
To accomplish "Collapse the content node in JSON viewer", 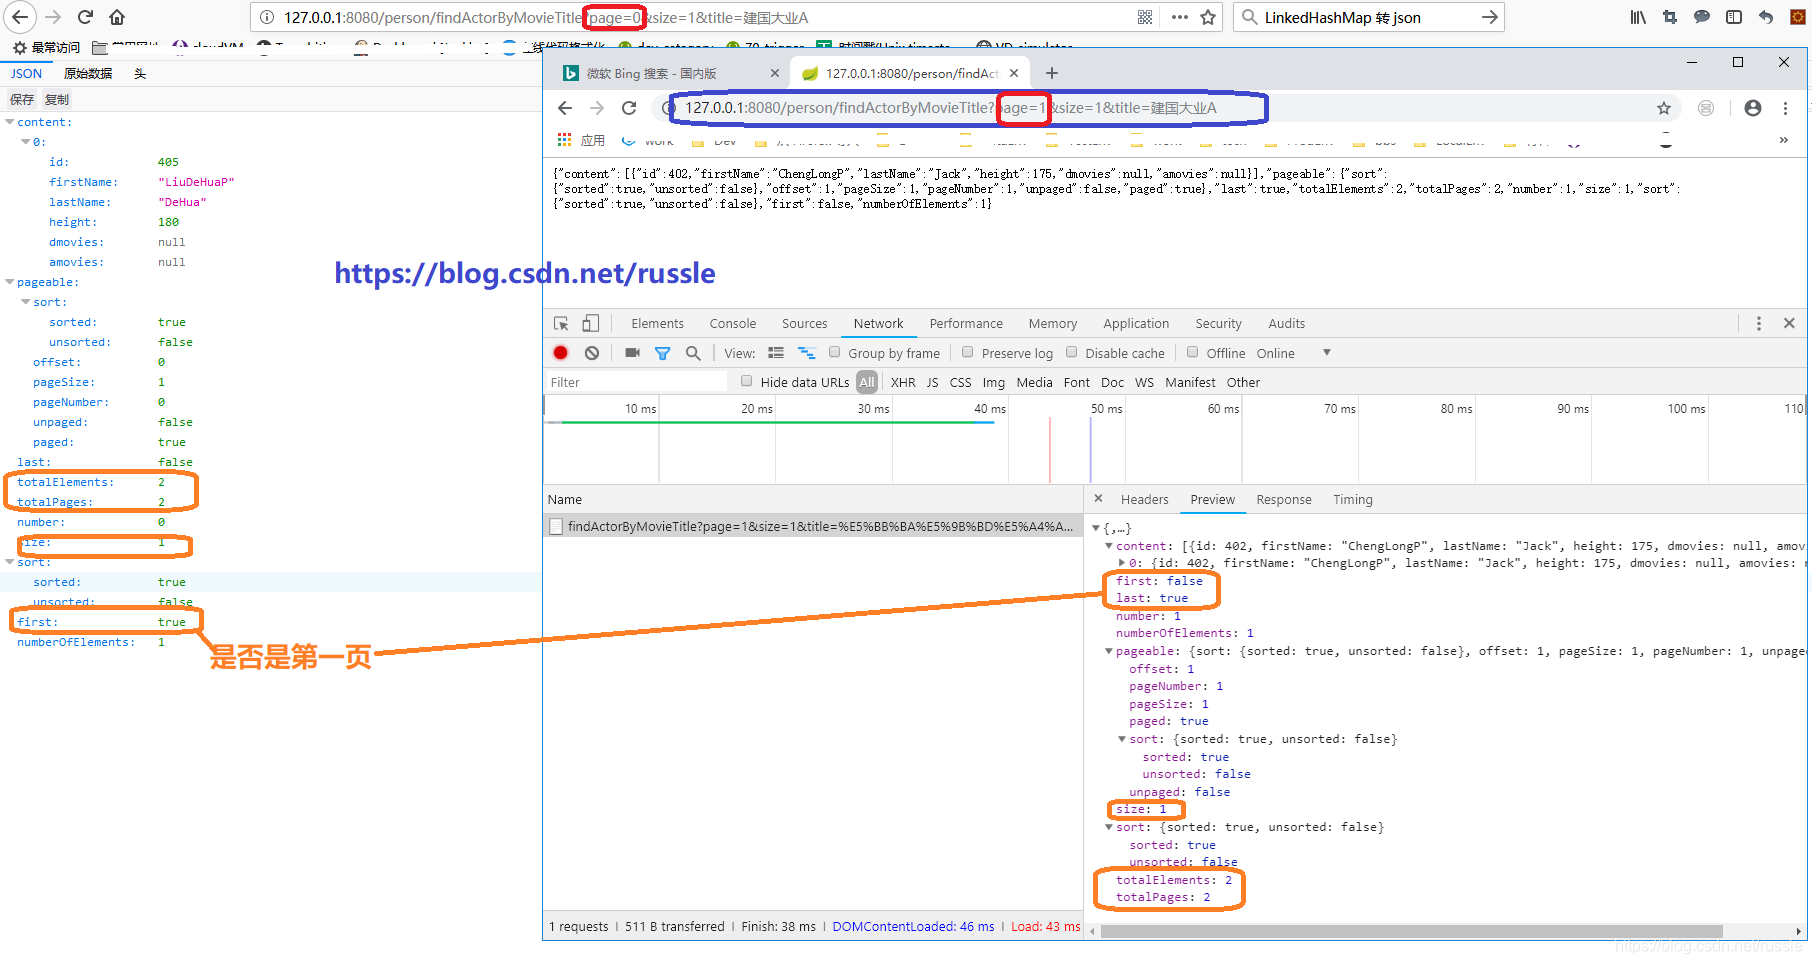I will click(x=10, y=122).
